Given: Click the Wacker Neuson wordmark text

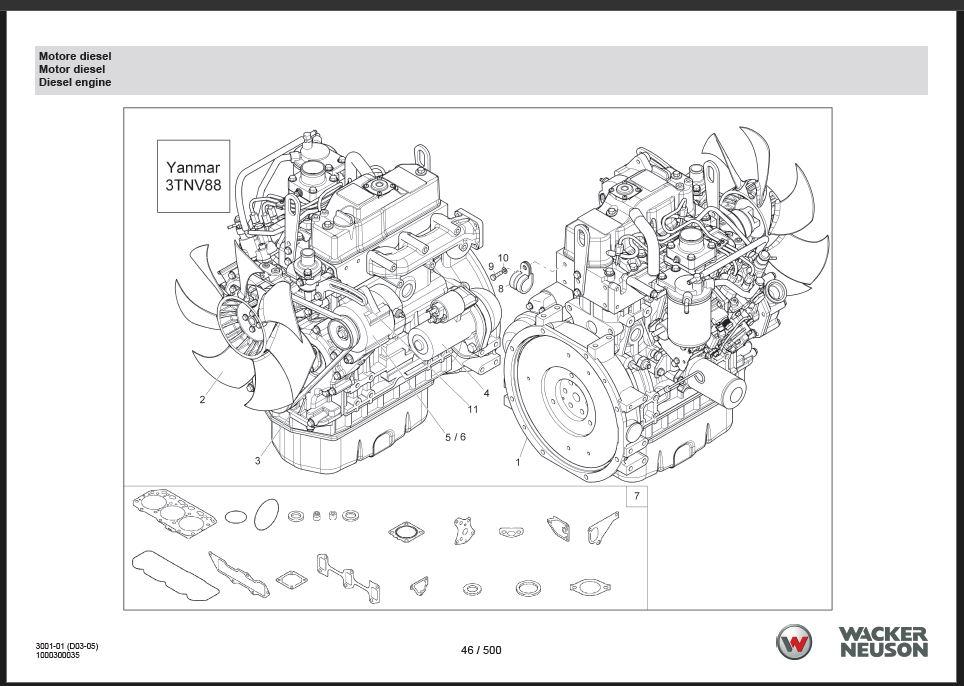Looking at the screenshot, I should click(x=883, y=642).
